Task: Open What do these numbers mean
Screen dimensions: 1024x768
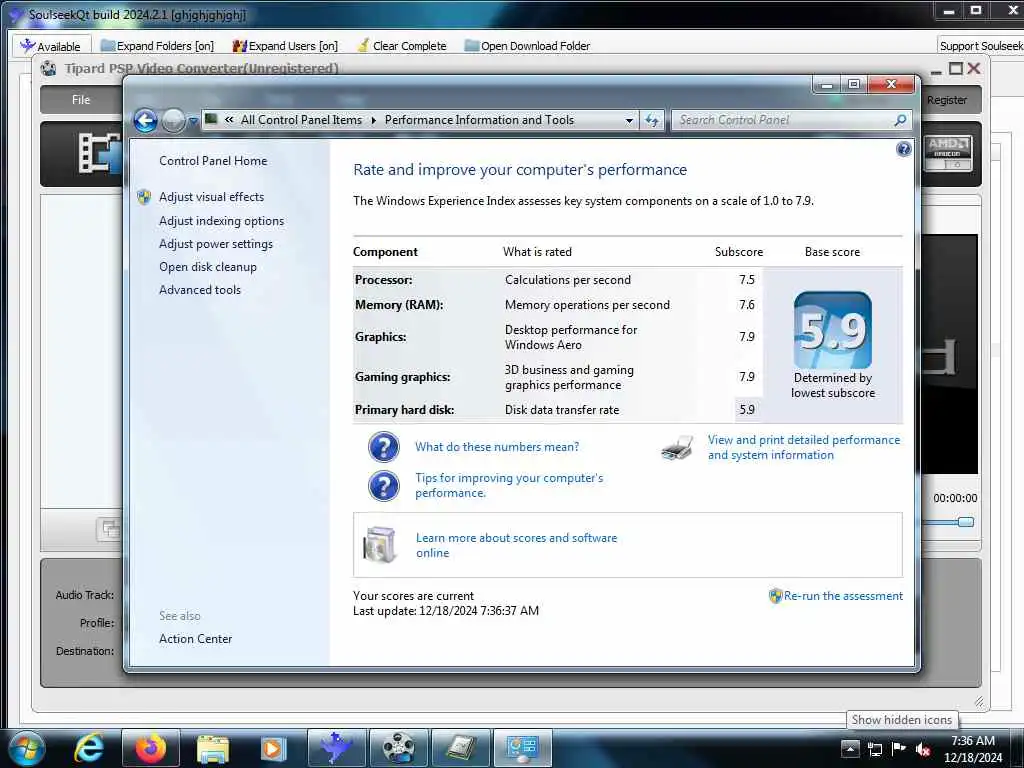Action: pos(497,447)
